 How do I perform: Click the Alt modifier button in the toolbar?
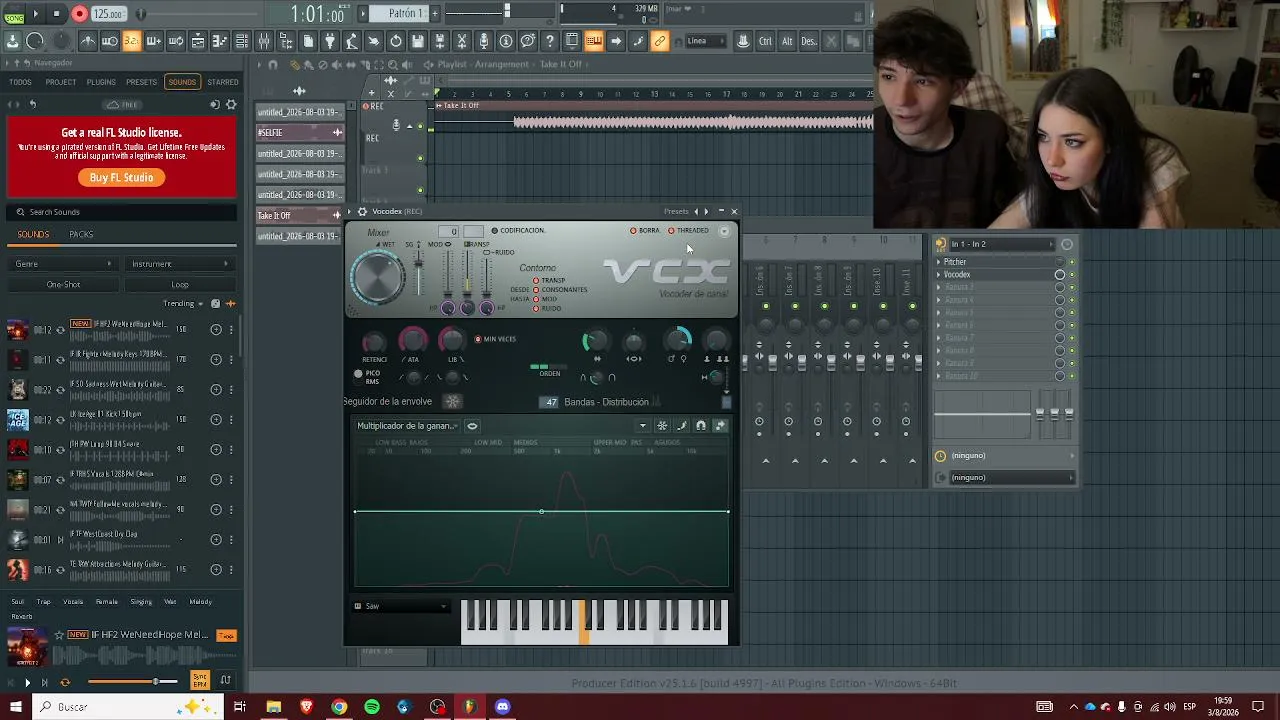[x=787, y=41]
